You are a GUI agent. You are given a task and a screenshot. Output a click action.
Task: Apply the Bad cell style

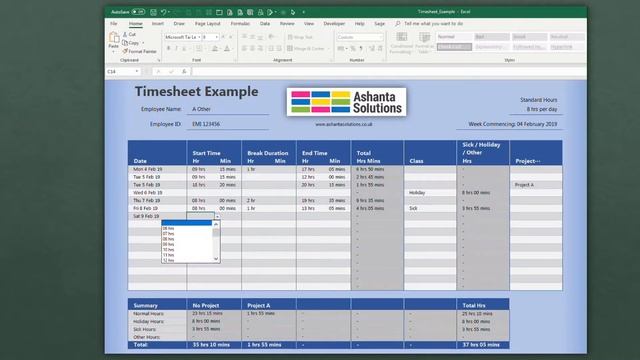[492, 37]
